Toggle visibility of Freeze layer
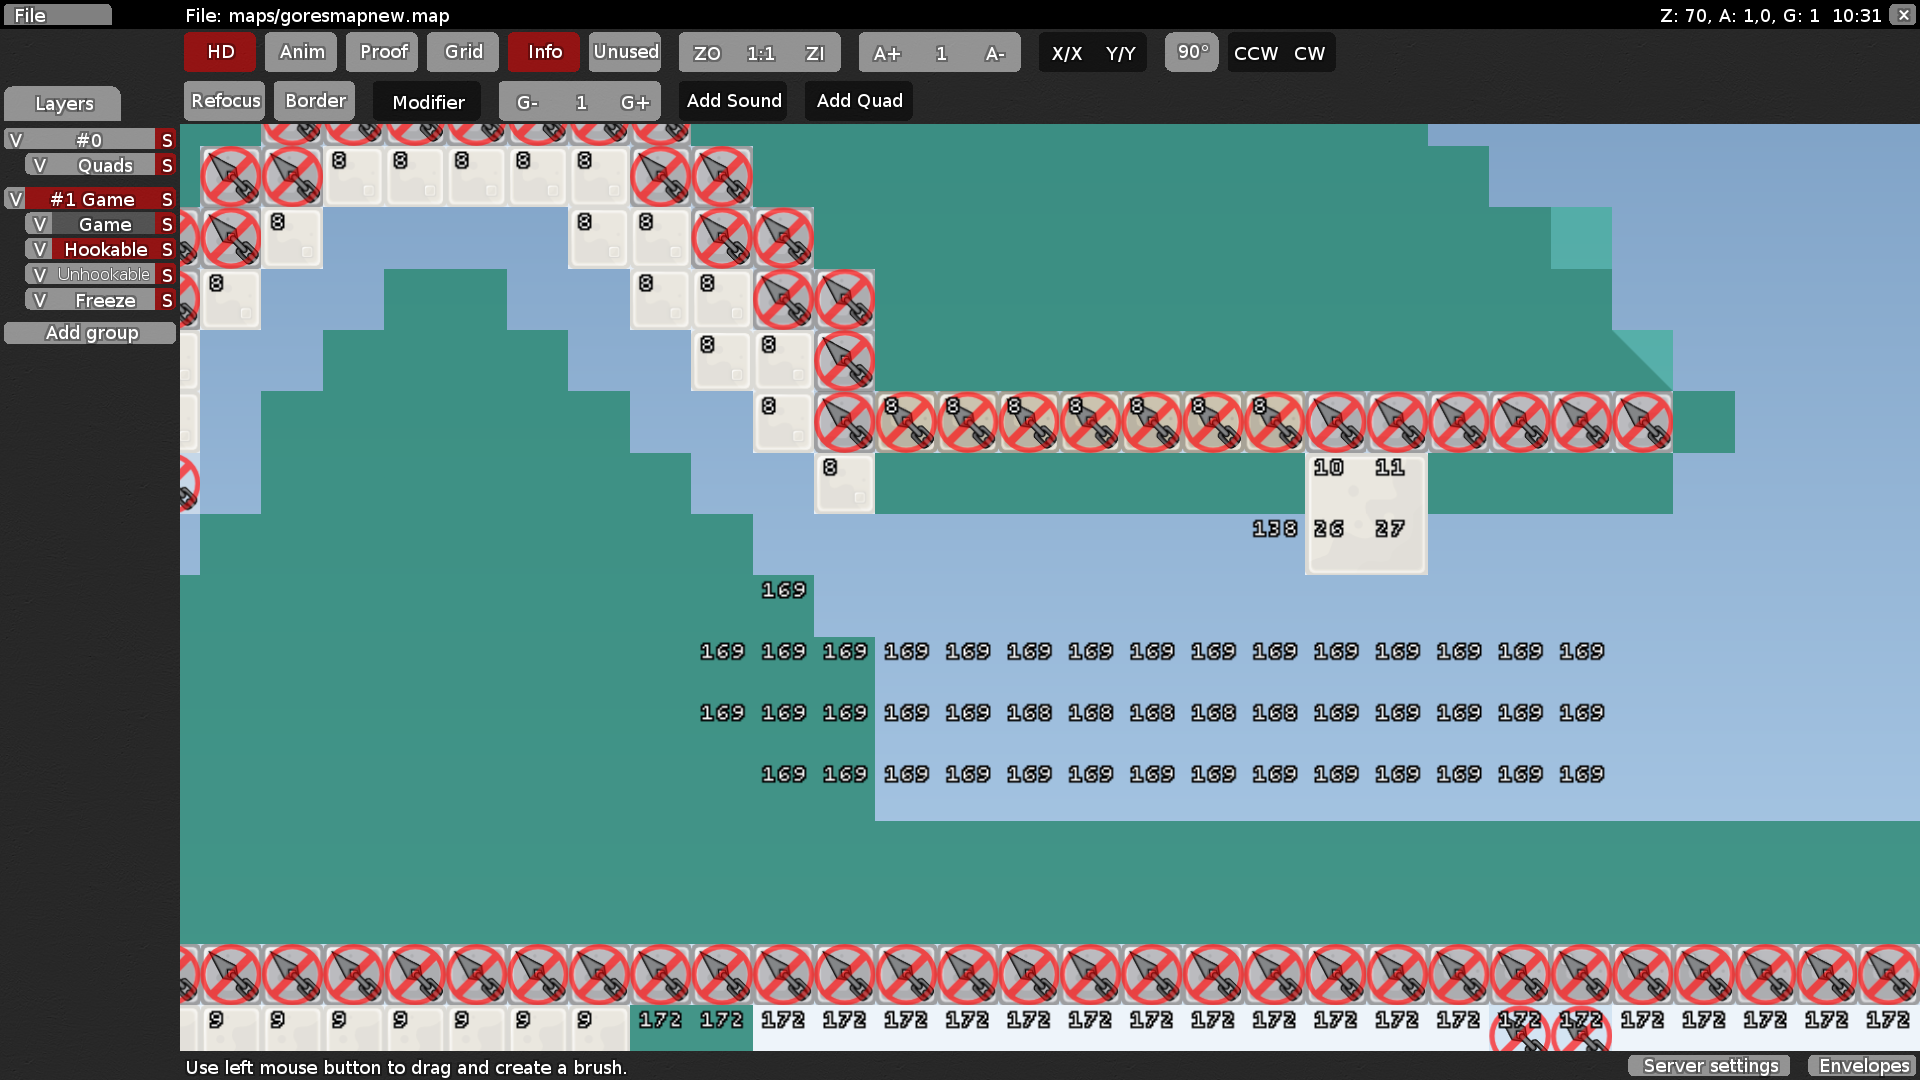 pyautogui.click(x=39, y=300)
